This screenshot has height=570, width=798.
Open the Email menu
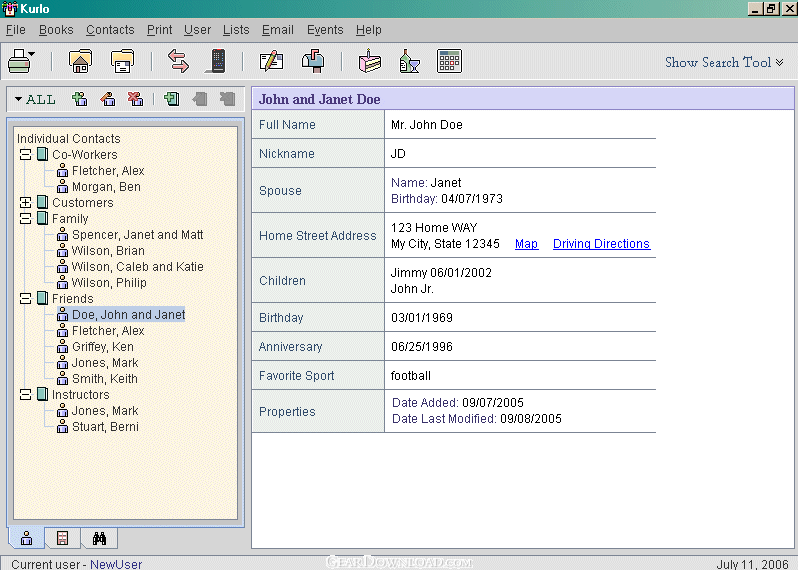coord(278,30)
